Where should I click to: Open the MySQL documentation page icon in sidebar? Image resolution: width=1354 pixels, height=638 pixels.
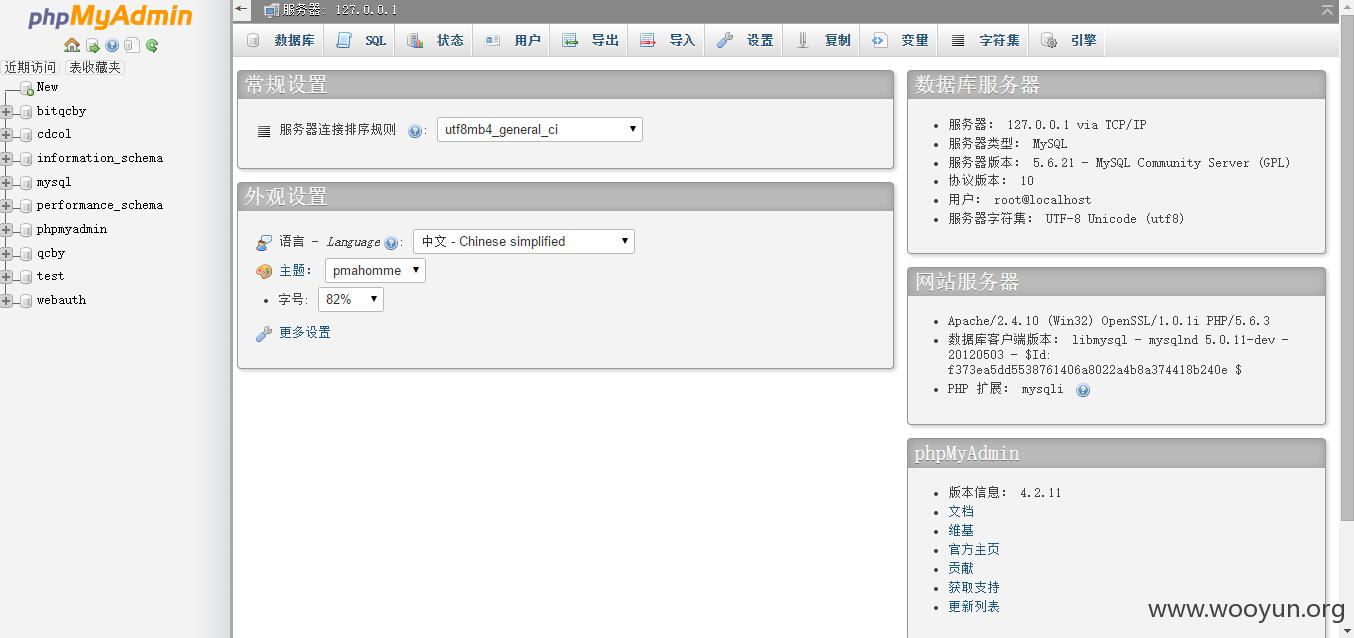(132, 46)
